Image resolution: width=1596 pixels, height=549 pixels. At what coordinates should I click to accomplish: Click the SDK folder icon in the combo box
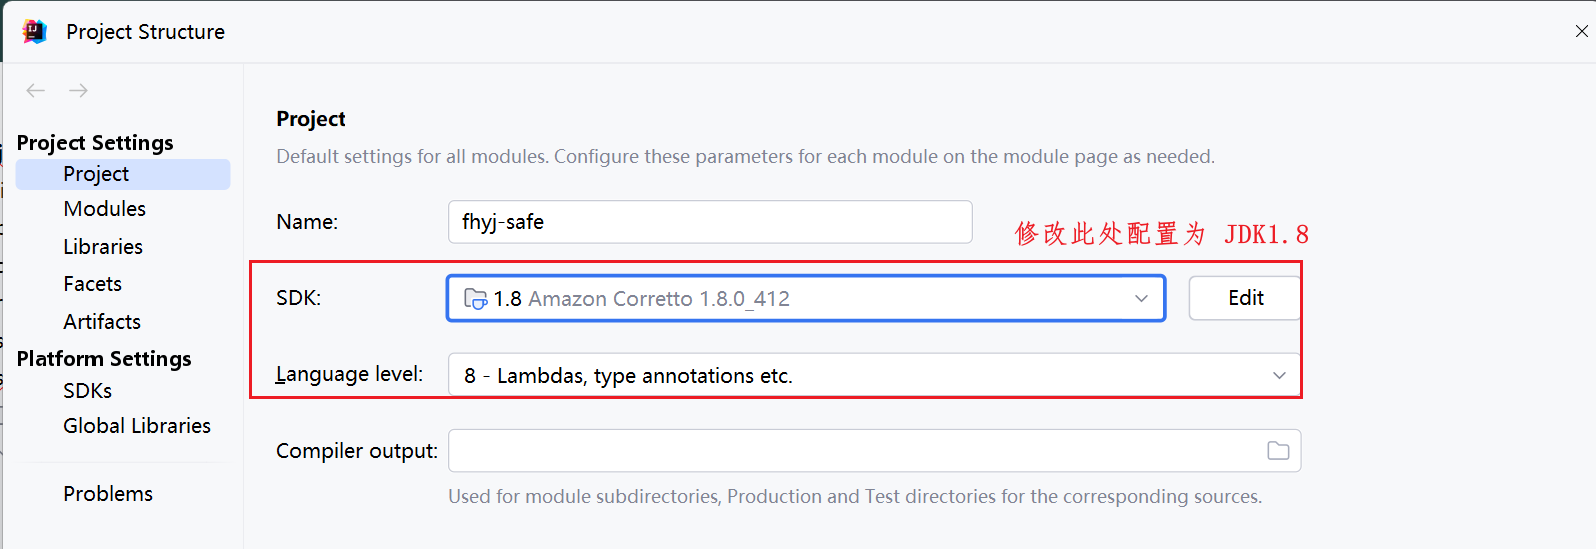click(x=475, y=299)
